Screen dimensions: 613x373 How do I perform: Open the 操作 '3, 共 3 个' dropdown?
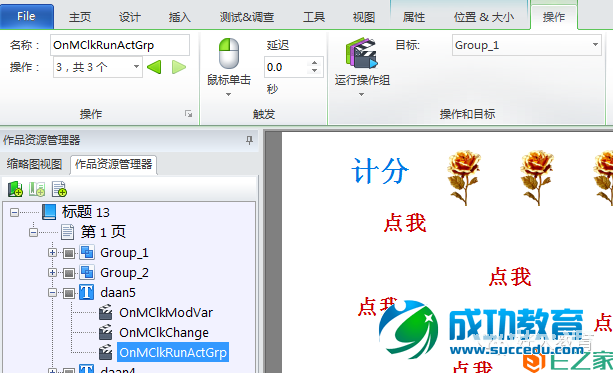98,67
